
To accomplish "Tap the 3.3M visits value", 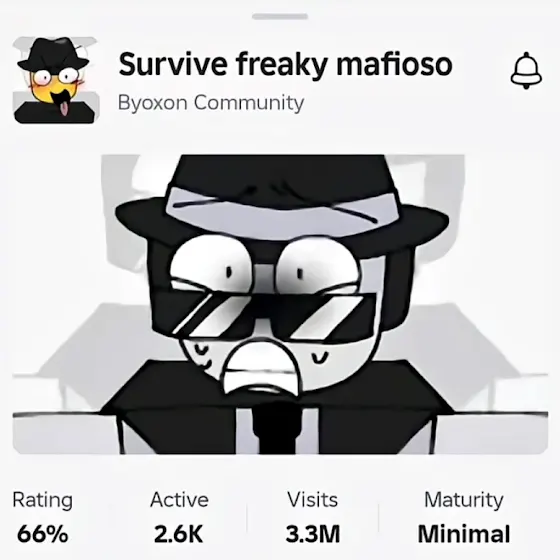I will coord(313,534).
